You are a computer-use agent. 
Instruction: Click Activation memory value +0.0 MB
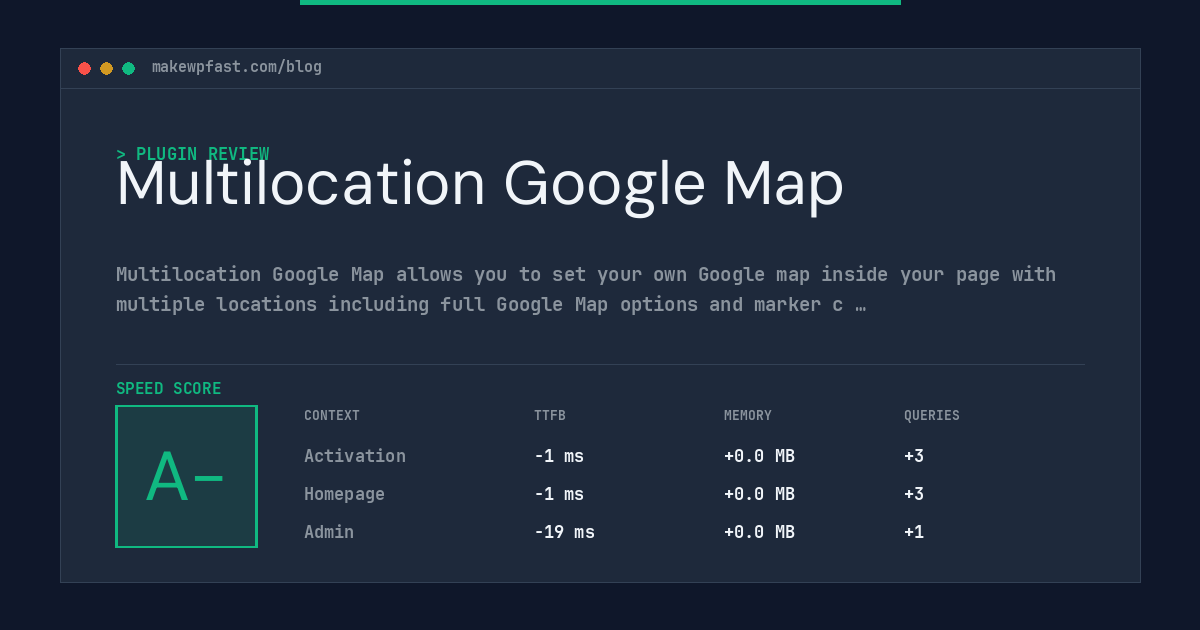759,456
